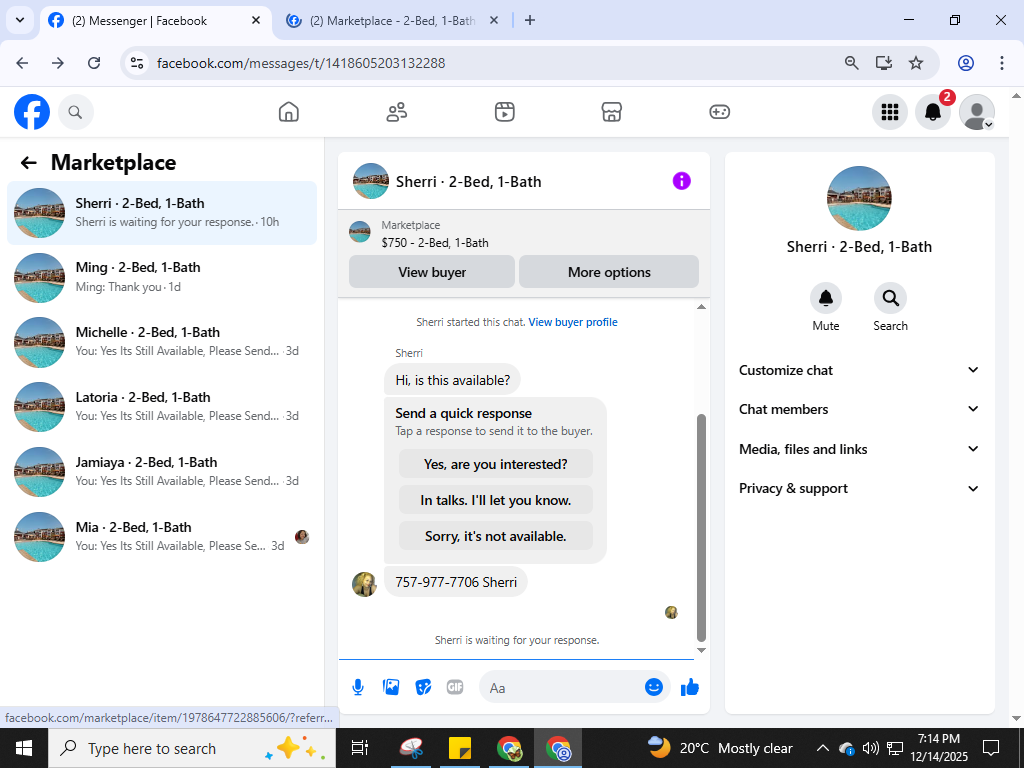Expand the Privacy & support section
This screenshot has height=768, width=1024.
pos(859,488)
